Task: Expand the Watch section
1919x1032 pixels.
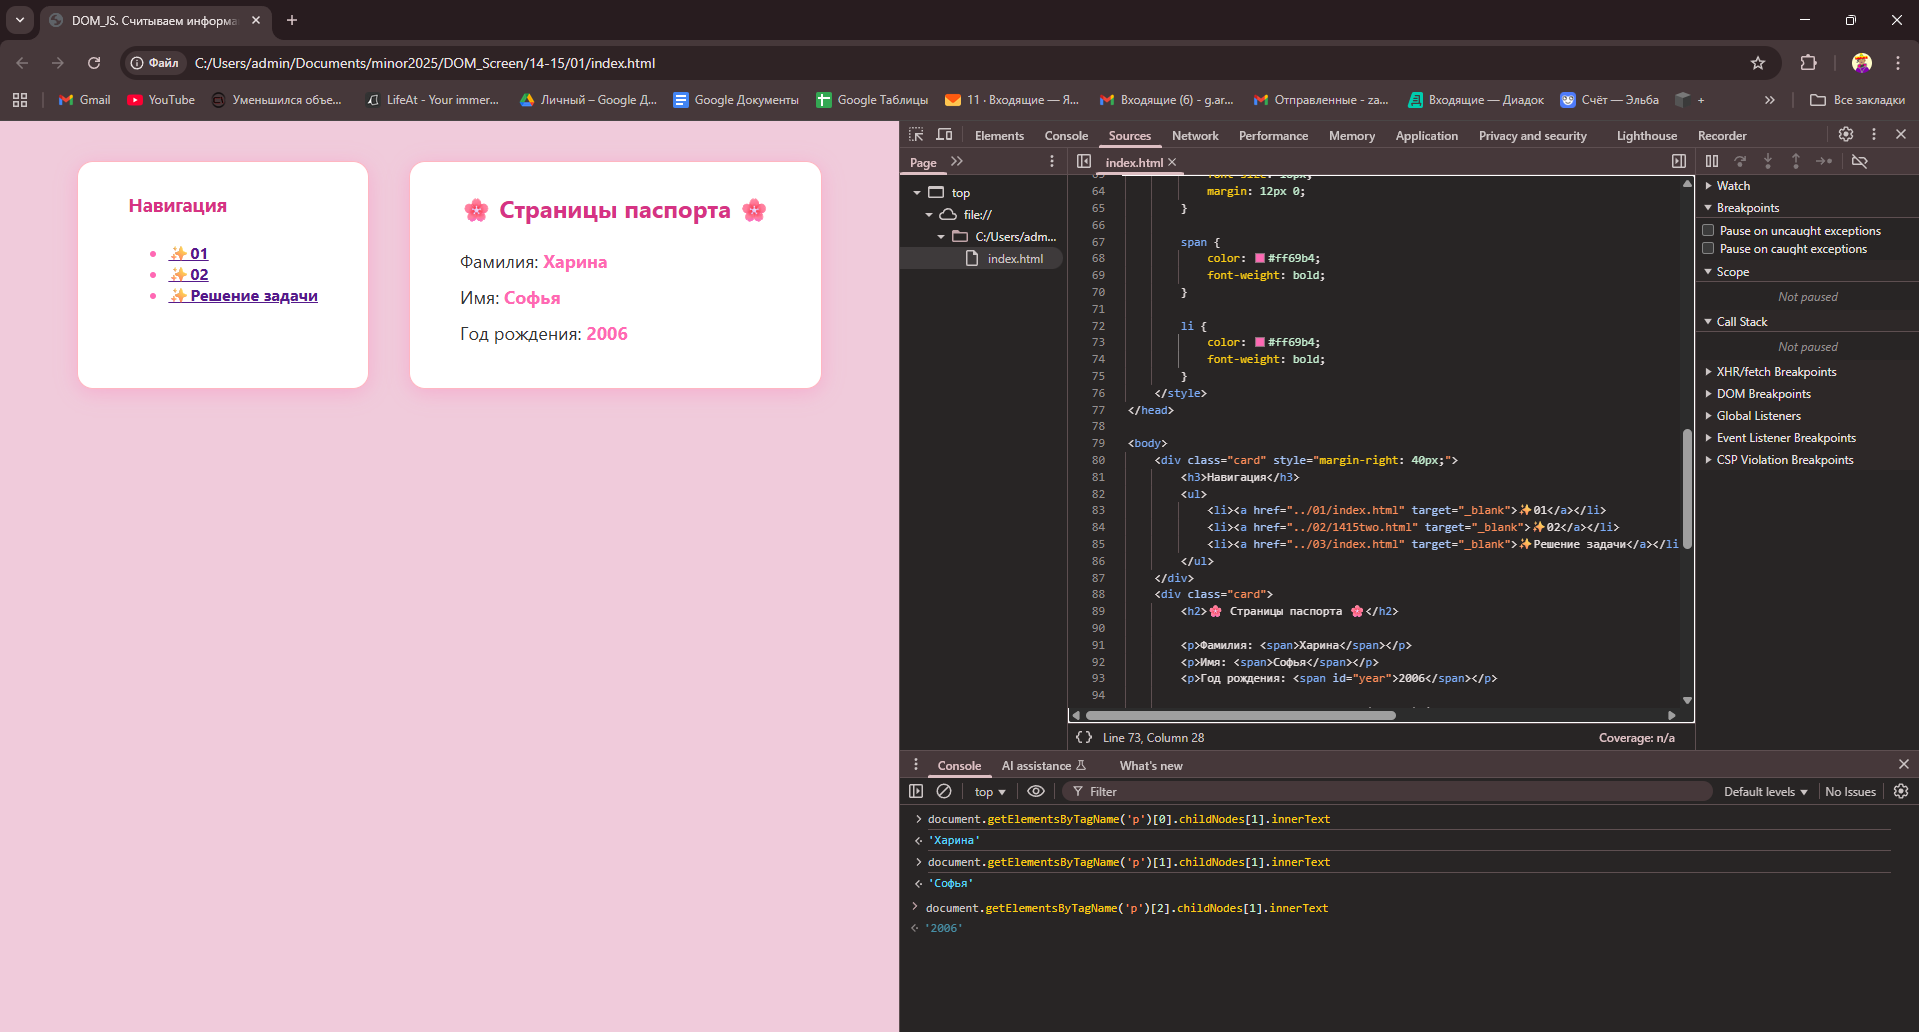Action: coord(1733,186)
